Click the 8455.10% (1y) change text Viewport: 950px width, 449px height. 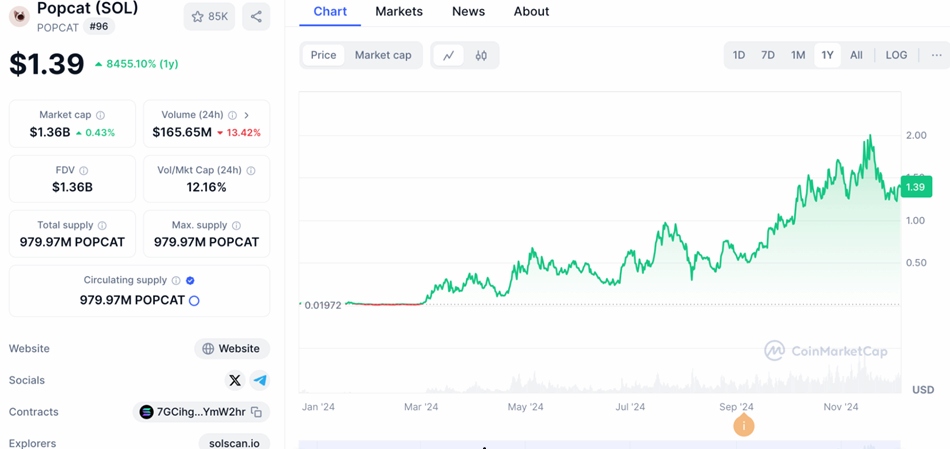[x=142, y=64]
